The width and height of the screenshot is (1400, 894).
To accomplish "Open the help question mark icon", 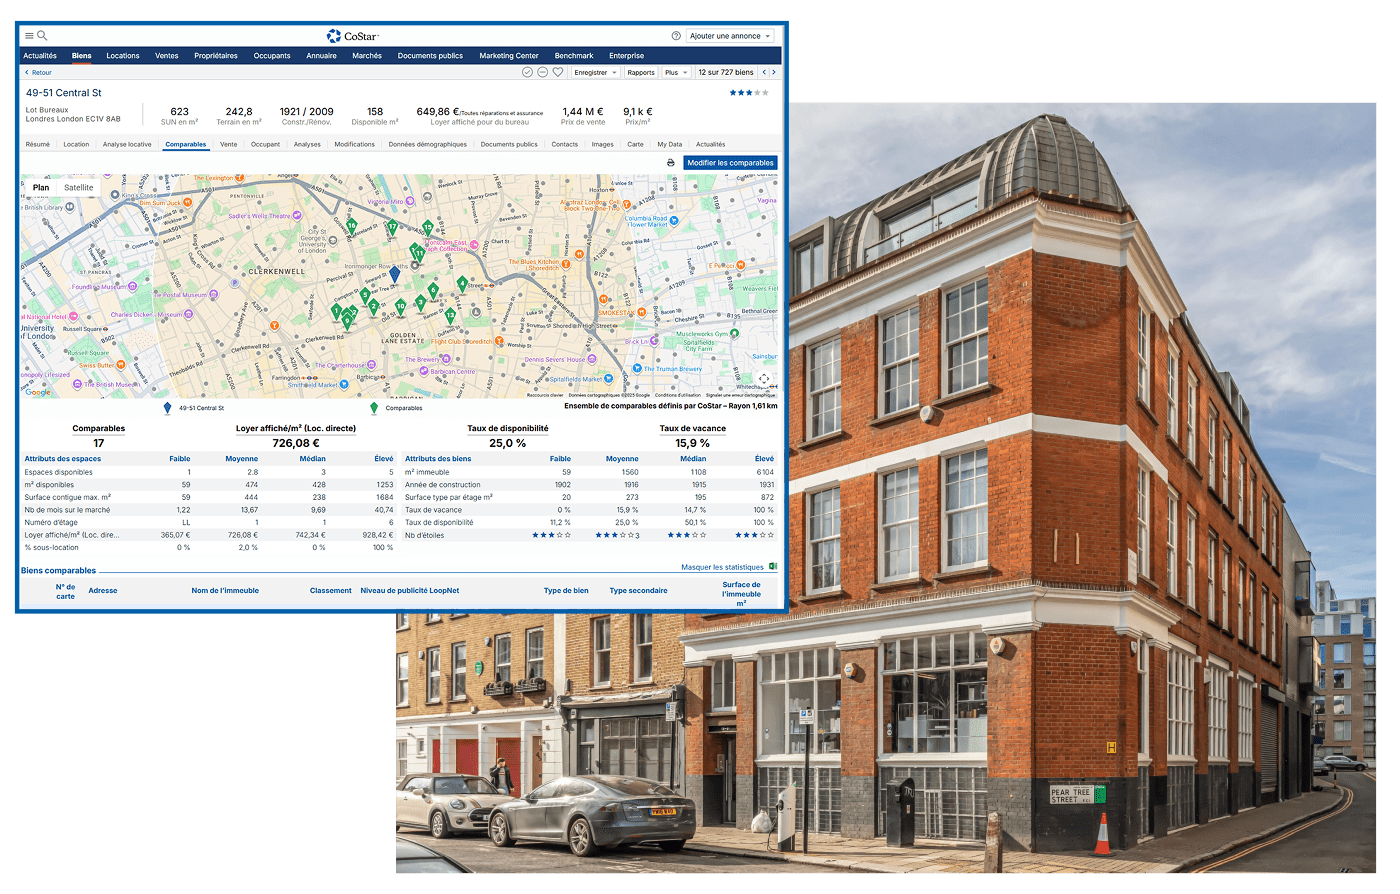I will [676, 36].
